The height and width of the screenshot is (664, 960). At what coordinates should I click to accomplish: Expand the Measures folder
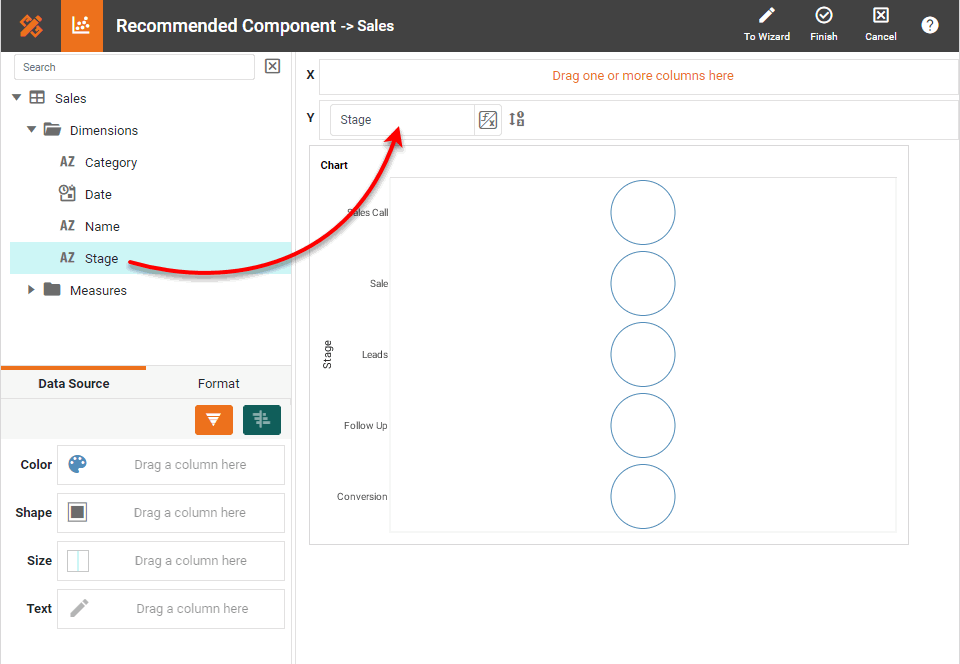(32, 290)
